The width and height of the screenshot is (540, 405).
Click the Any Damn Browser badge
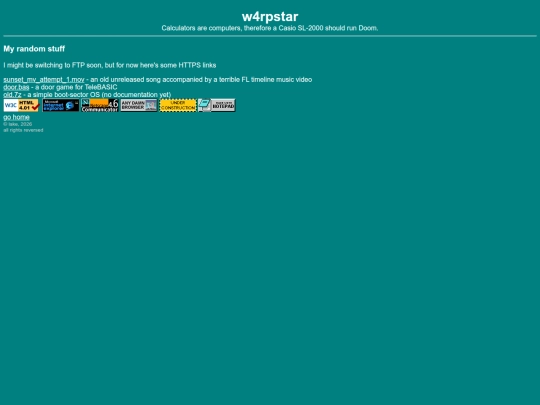tap(139, 105)
